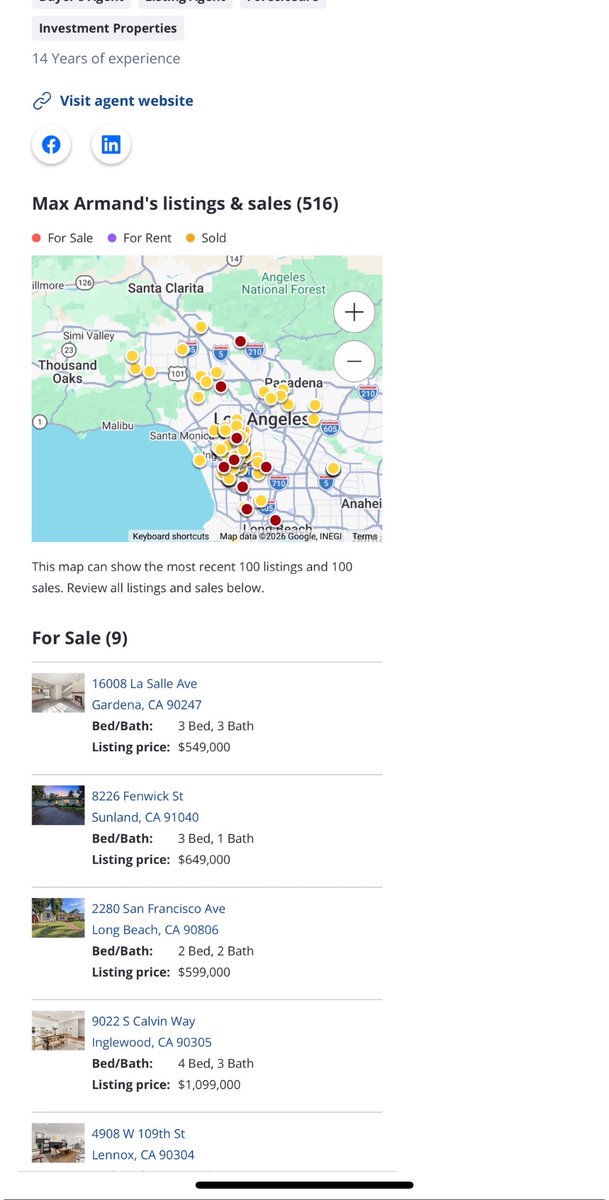
Task: Open Long Beach, CA 90806 listing link
Action: (155, 930)
